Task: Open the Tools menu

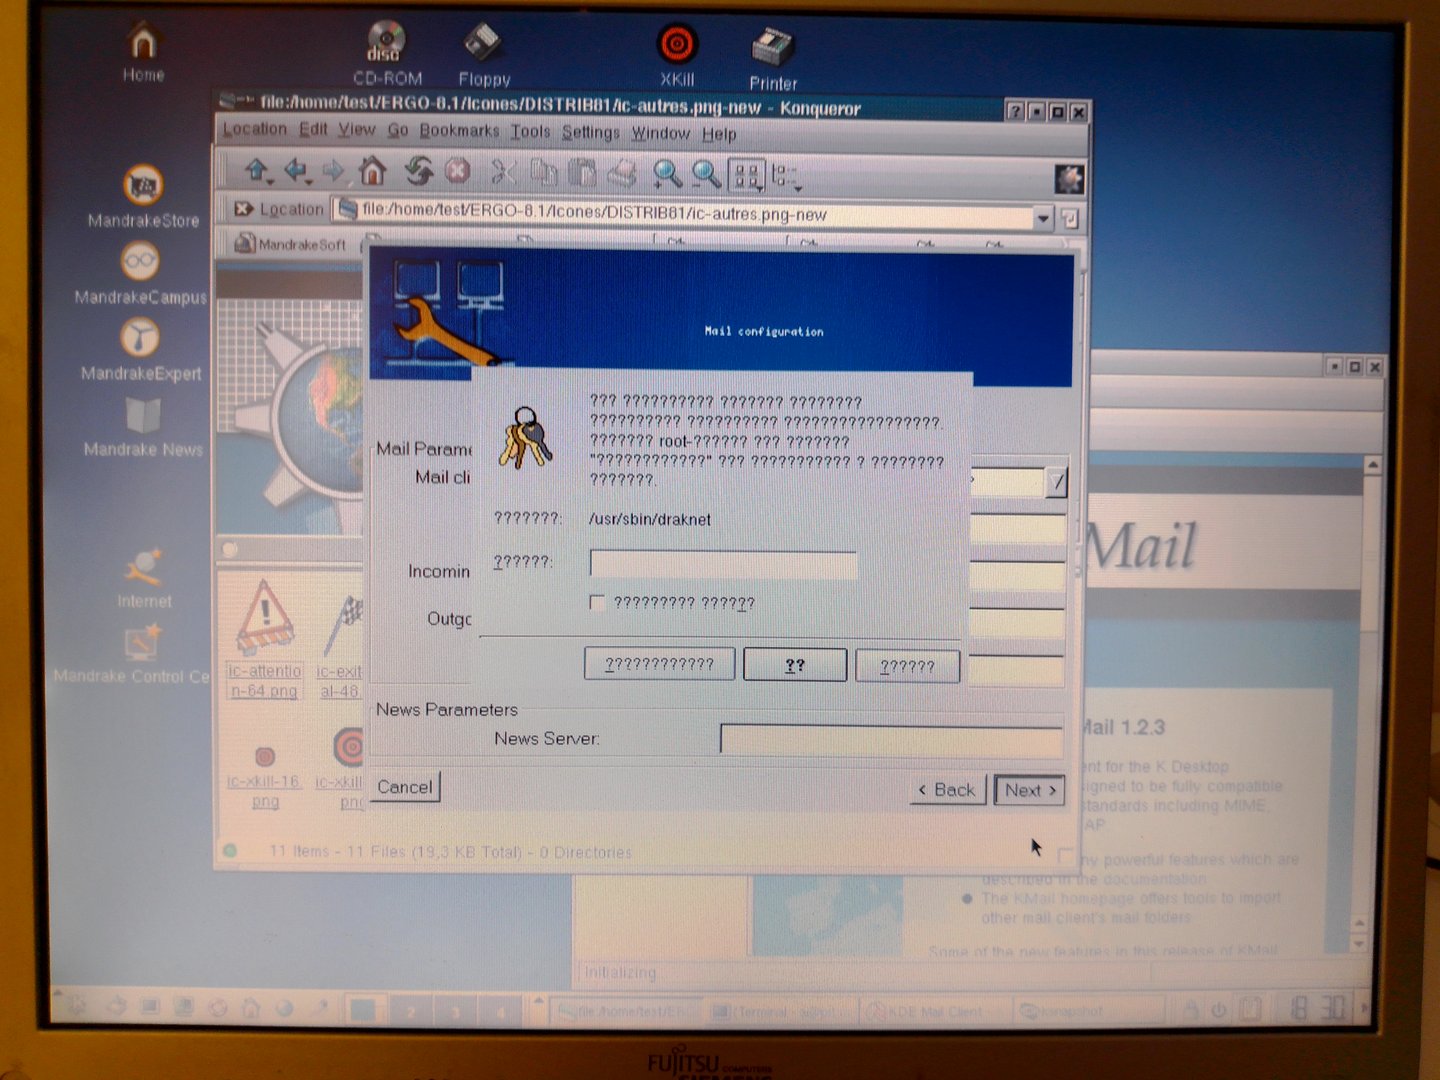Action: 530,131
